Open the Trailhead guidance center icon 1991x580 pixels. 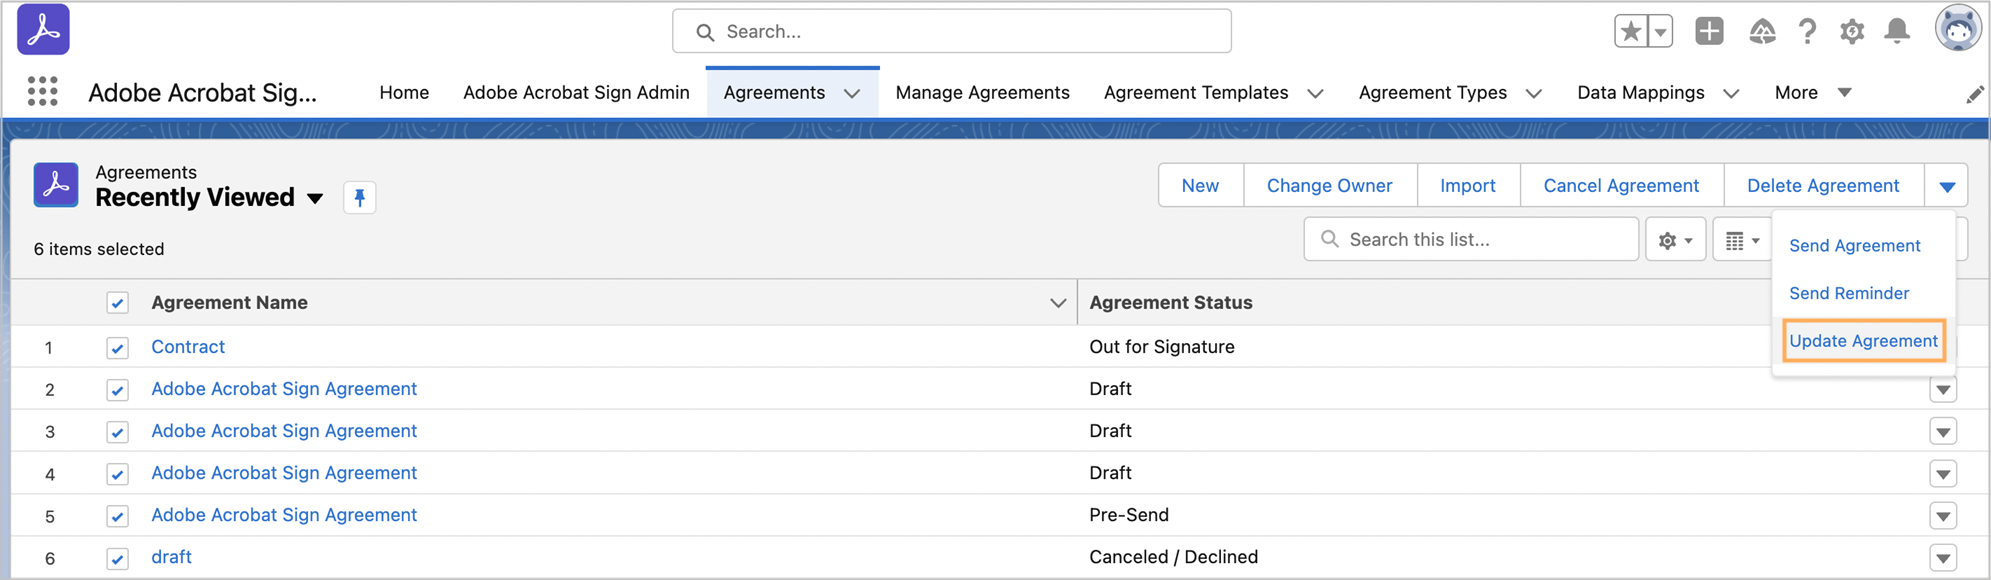click(x=1761, y=31)
